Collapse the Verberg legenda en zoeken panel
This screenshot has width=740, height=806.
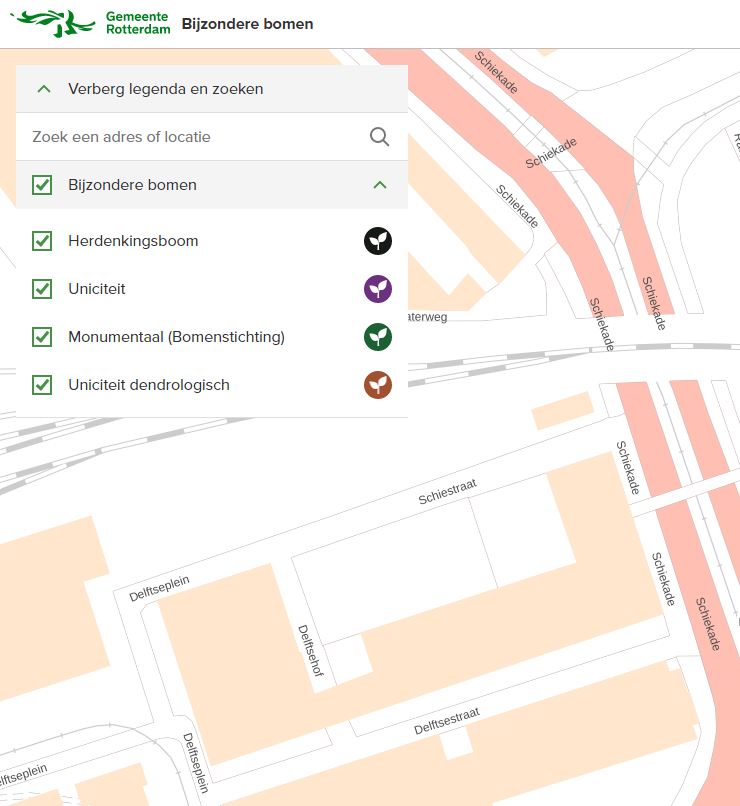tap(212, 89)
